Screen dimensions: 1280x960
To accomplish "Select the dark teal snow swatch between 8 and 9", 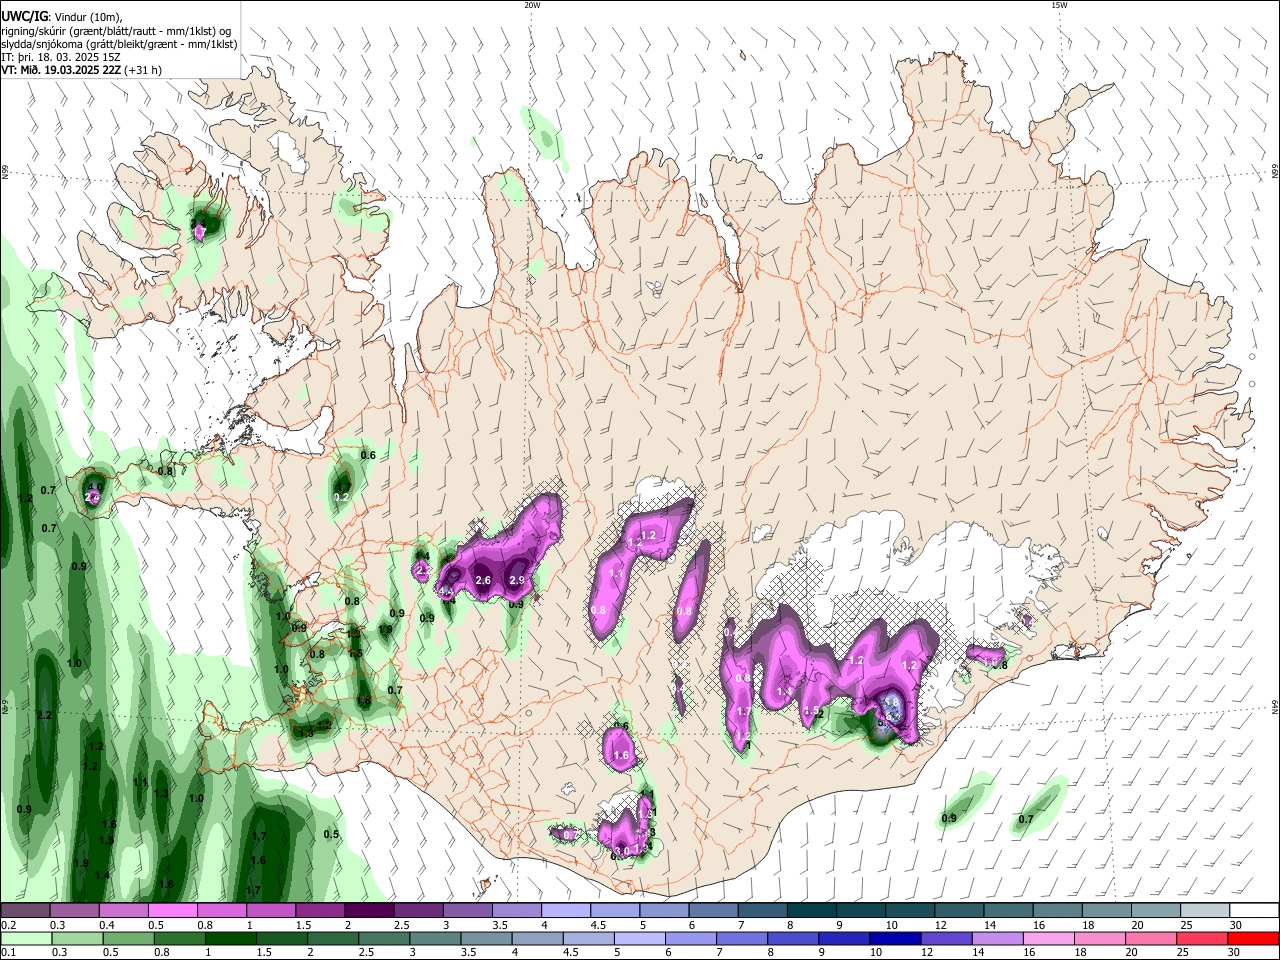I will coord(812,911).
